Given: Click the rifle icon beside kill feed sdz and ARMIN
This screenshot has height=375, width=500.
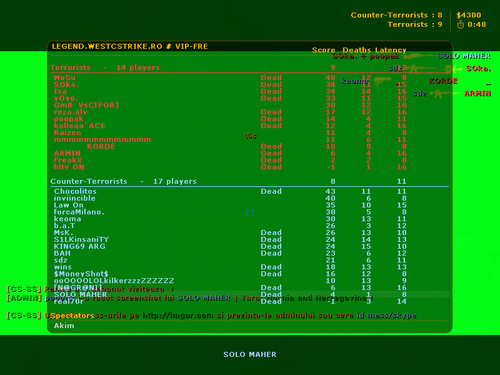Looking at the screenshot, I should tap(445, 94).
